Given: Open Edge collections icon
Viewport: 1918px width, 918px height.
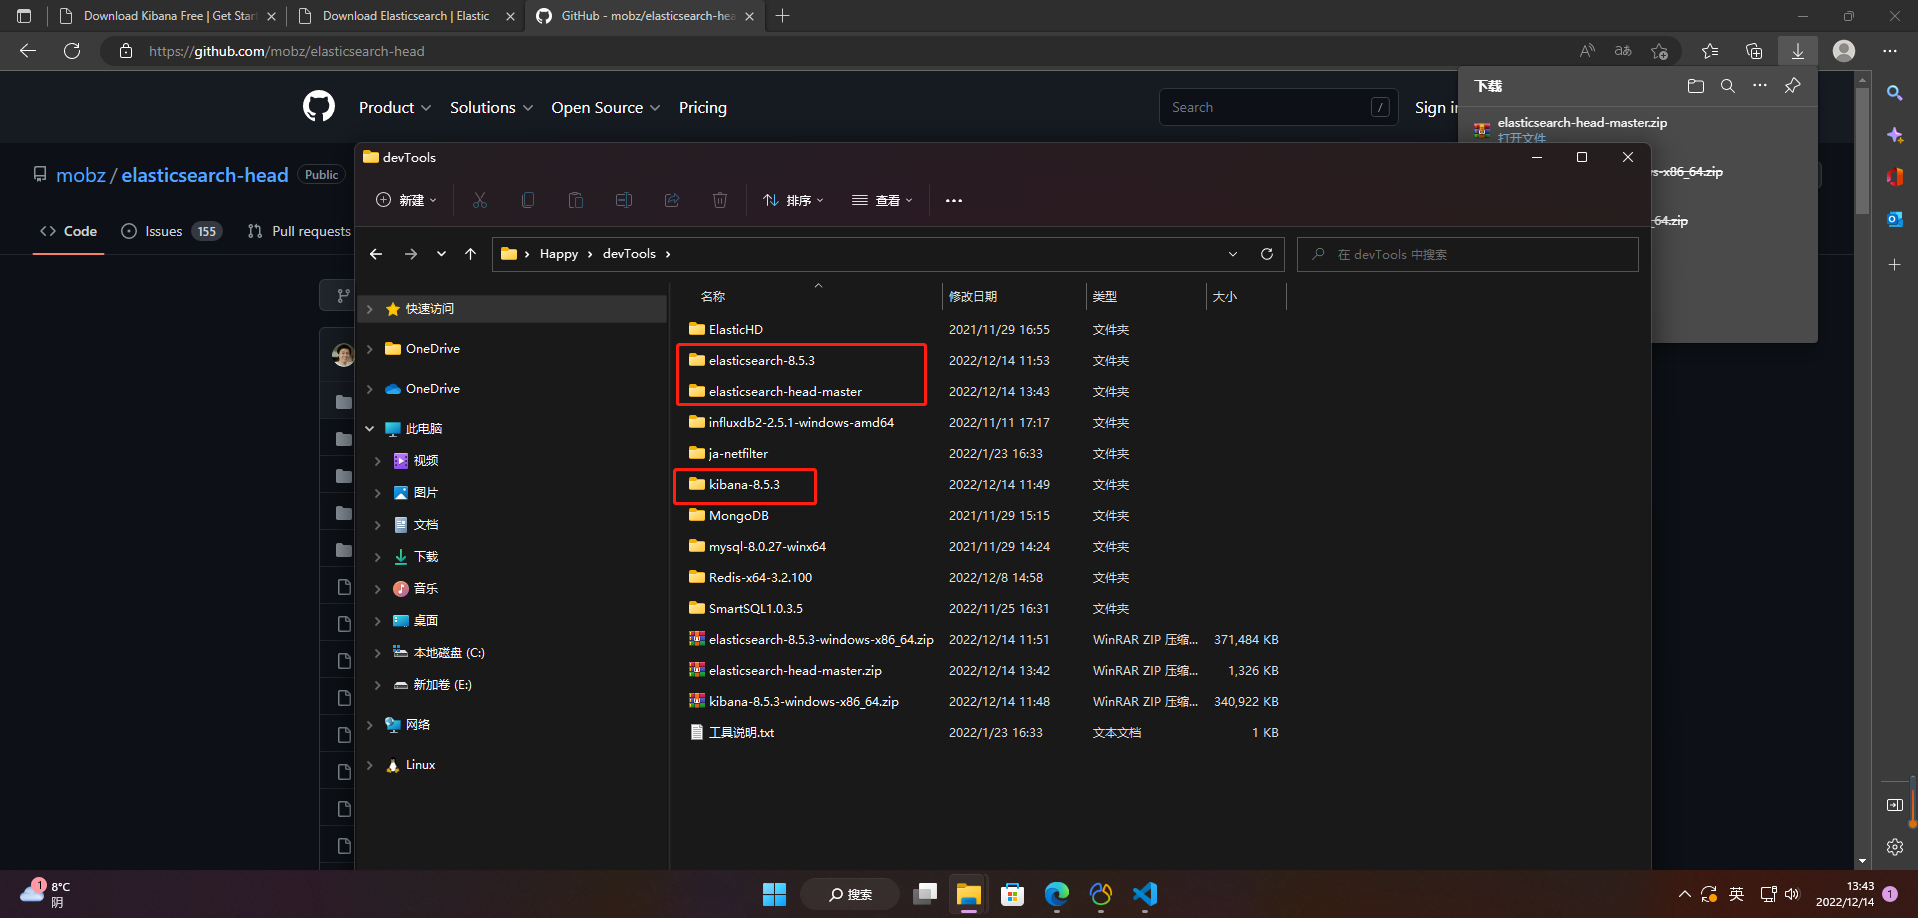Looking at the screenshot, I should pyautogui.click(x=1754, y=51).
